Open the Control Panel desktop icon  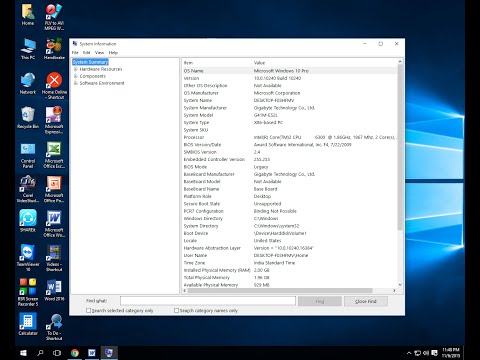coord(28,155)
